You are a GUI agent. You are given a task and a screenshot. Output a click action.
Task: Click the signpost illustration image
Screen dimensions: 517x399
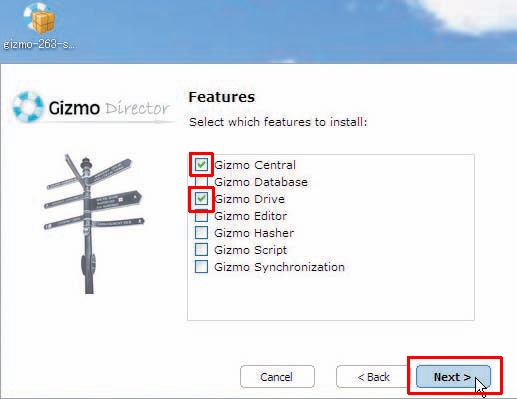(x=94, y=223)
